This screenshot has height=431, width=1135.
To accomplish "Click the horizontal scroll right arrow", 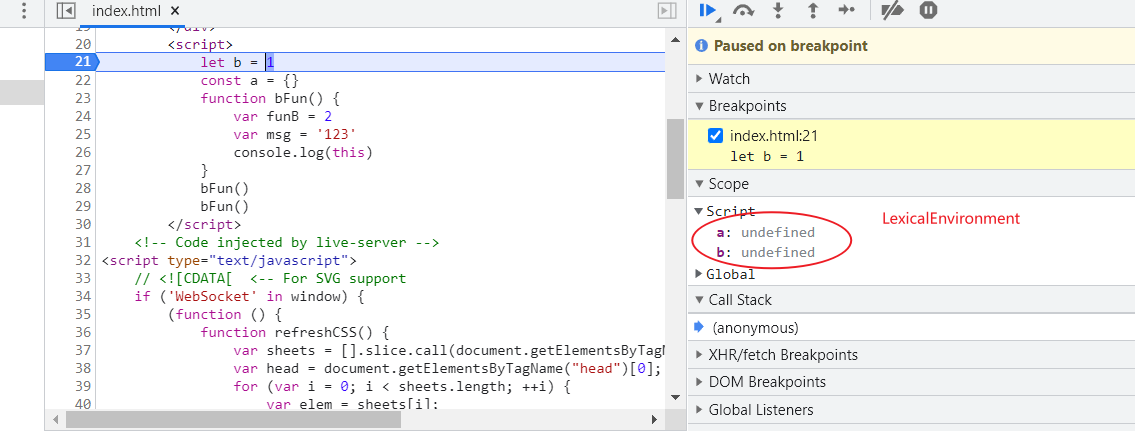I will pos(654,419).
